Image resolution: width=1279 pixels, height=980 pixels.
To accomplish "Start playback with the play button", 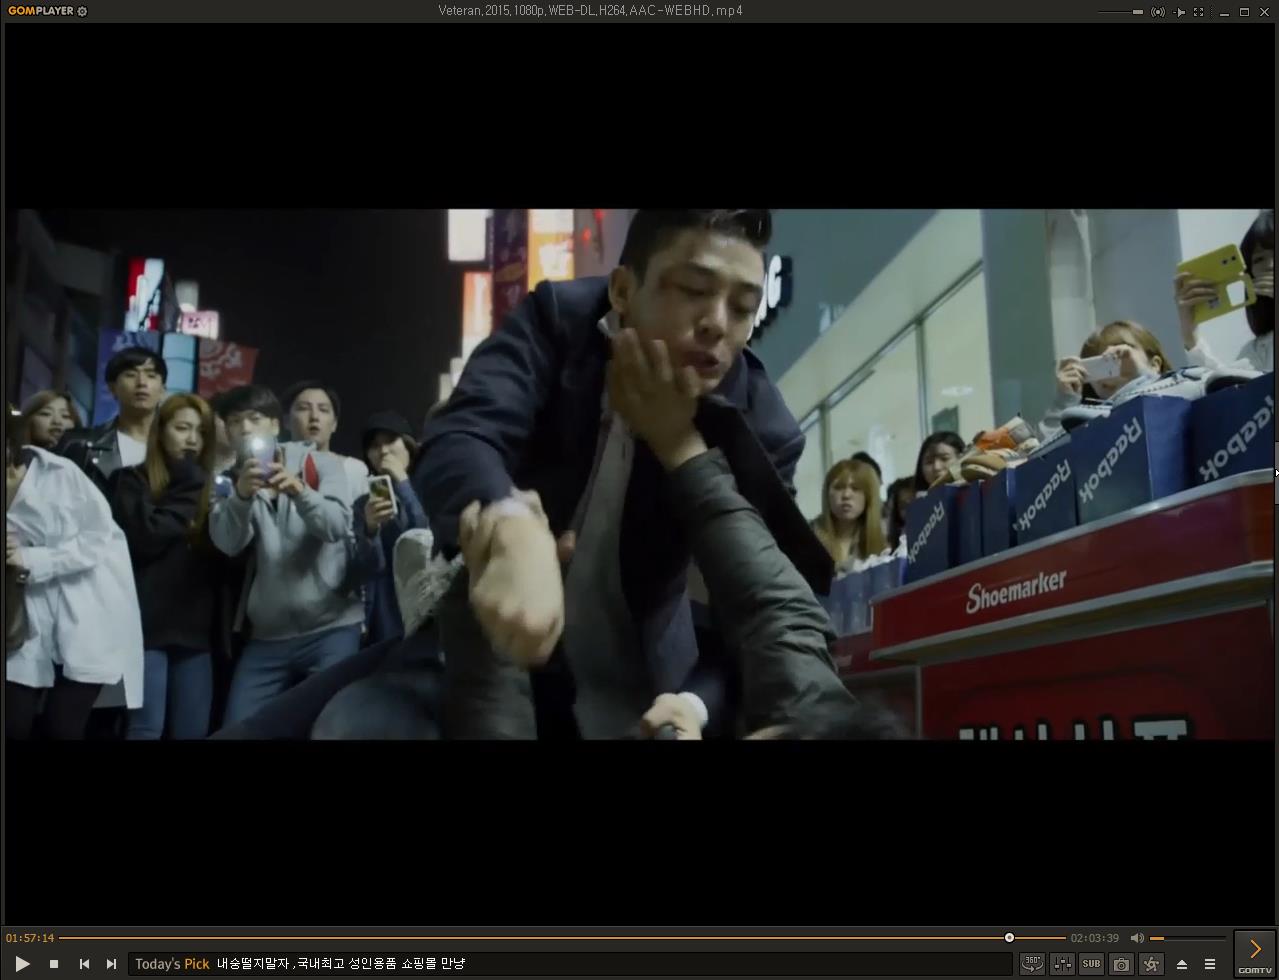I will coord(22,964).
